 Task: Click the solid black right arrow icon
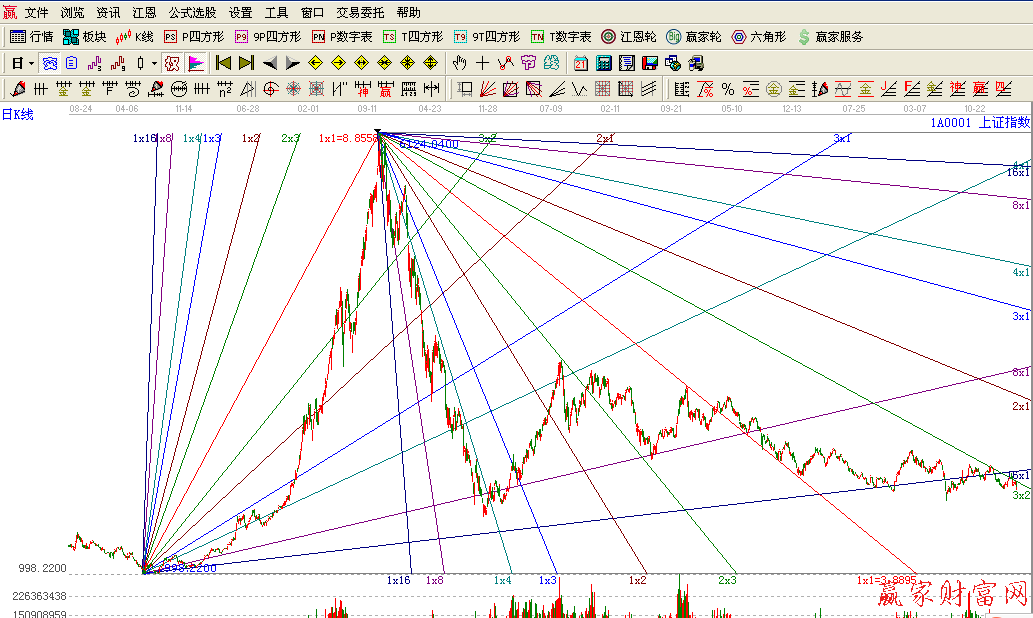(293, 63)
